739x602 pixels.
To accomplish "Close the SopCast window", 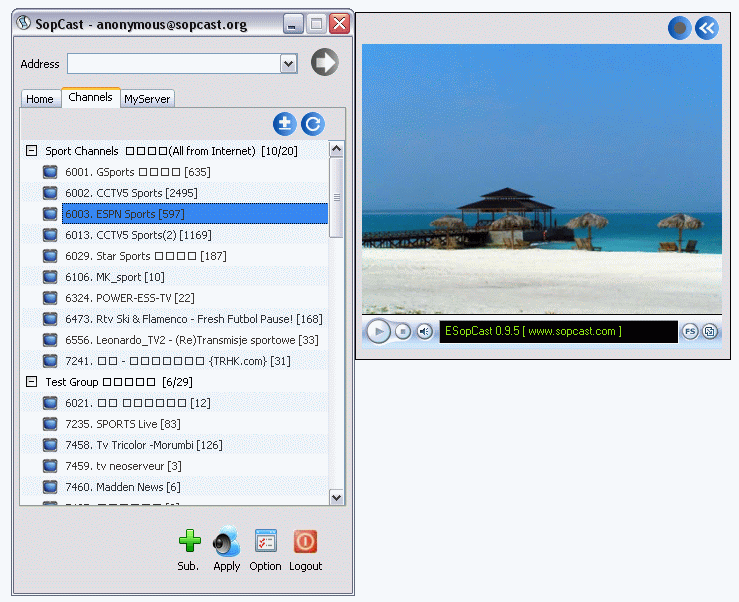I will (339, 24).
